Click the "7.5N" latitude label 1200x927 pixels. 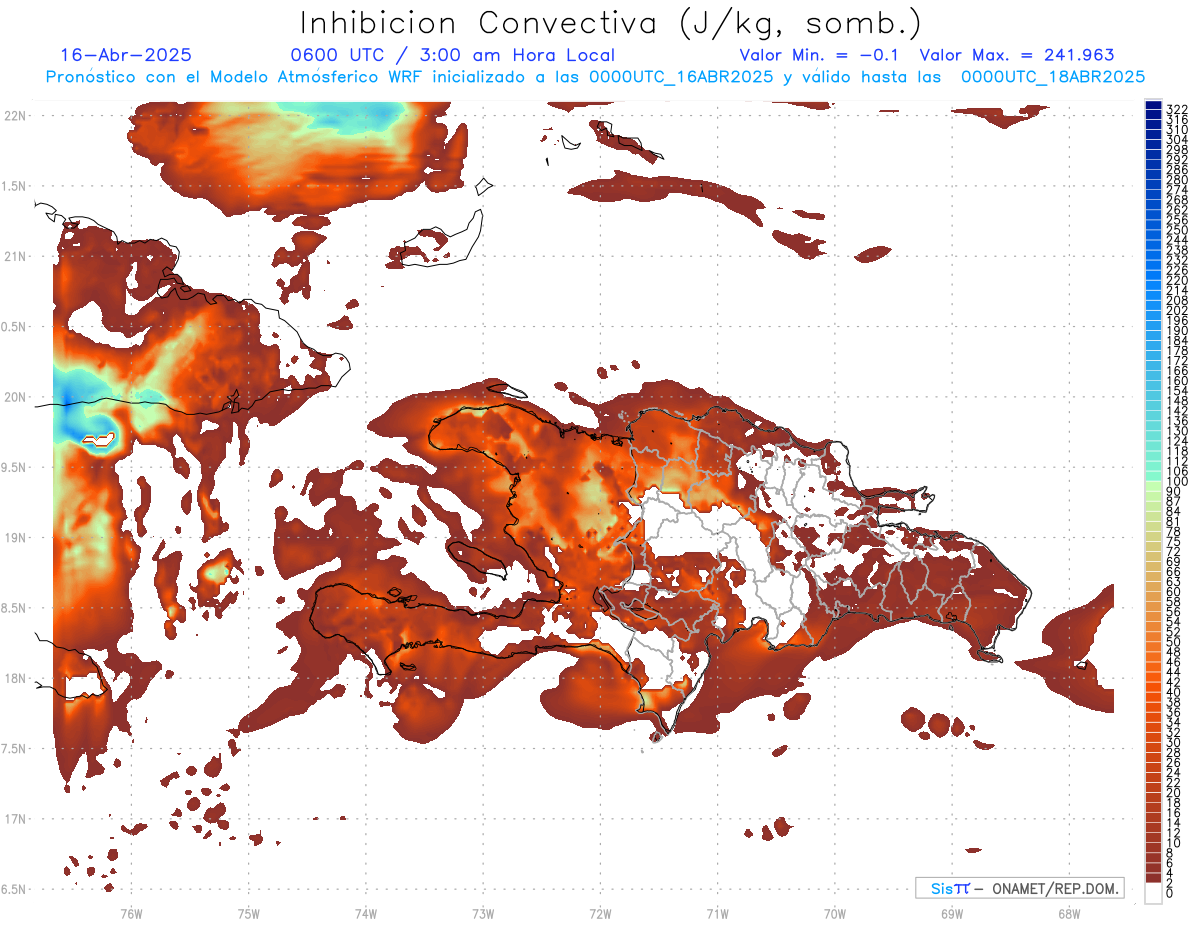tap(15, 749)
